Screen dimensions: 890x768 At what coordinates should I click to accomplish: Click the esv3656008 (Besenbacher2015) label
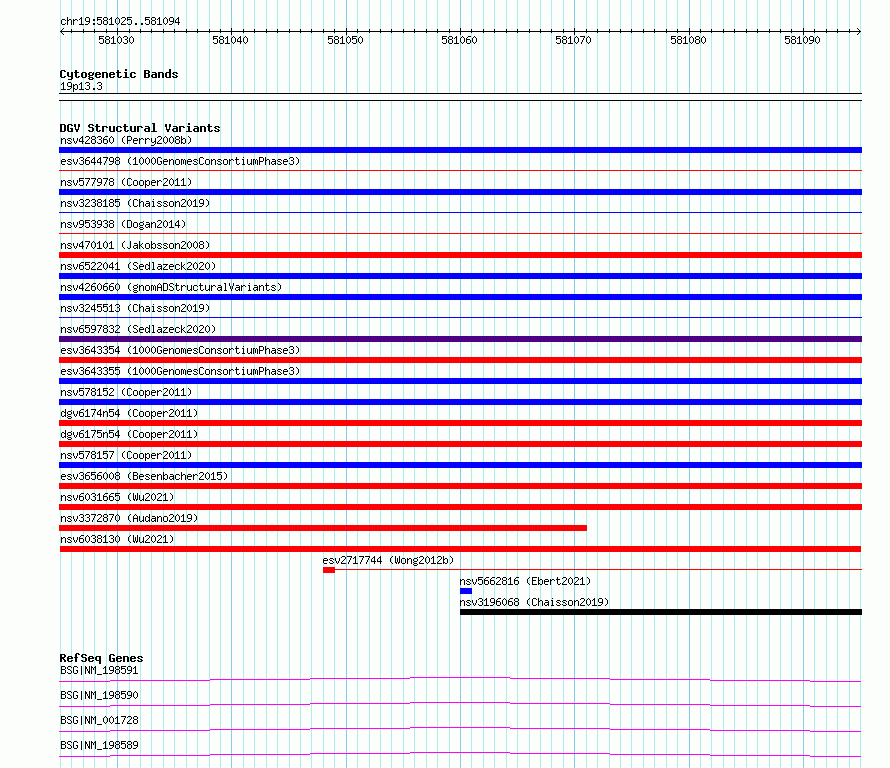coord(144,476)
